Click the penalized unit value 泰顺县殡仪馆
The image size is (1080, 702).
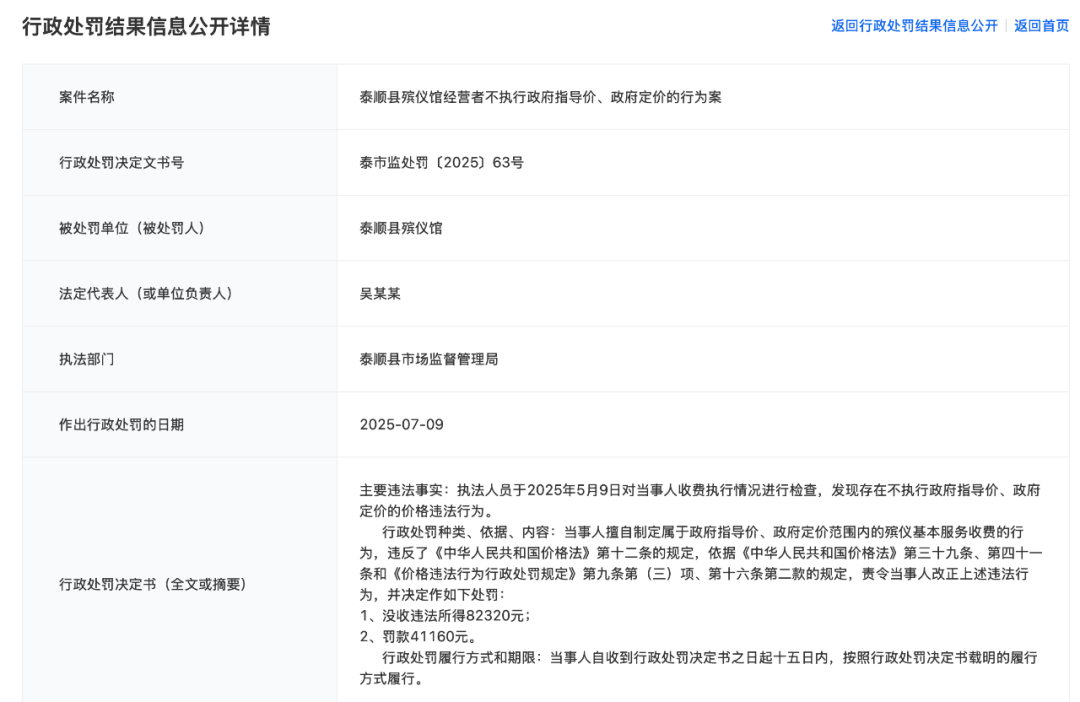click(401, 228)
